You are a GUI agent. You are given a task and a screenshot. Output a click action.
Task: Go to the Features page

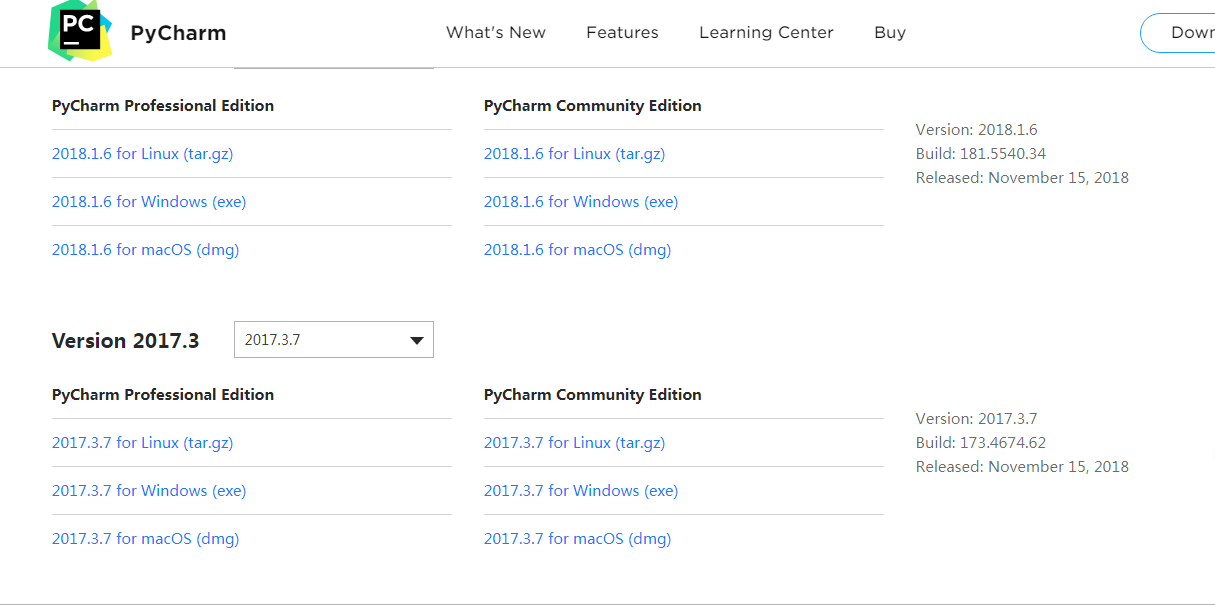622,33
